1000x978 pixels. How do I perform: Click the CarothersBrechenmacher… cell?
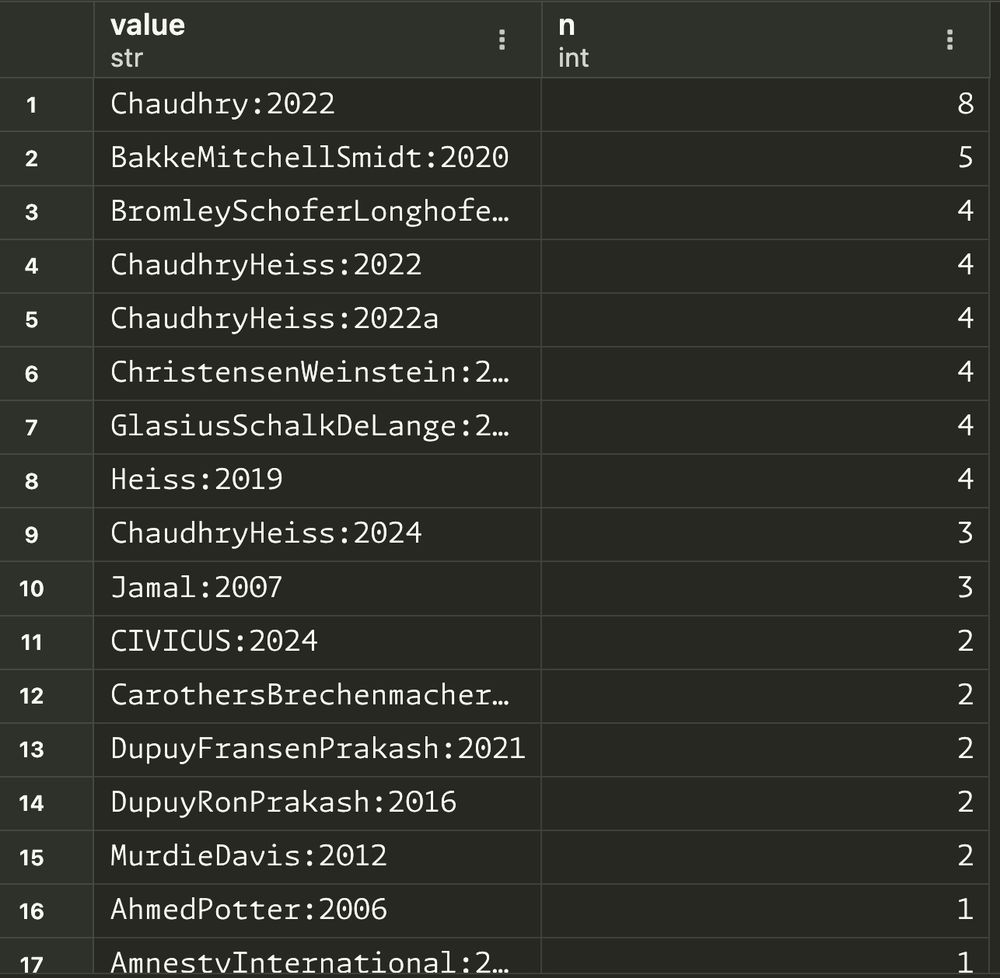(x=318, y=695)
